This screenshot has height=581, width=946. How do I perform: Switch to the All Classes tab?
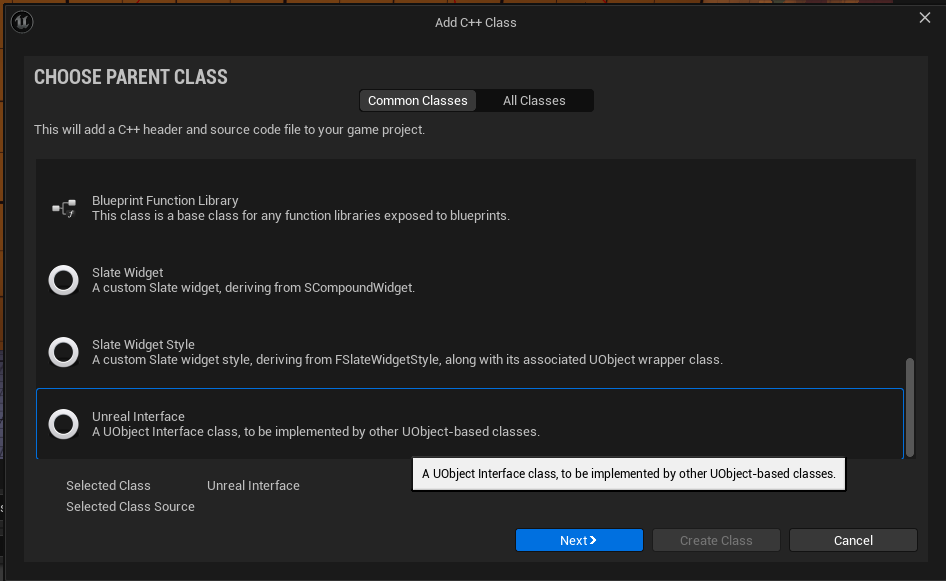click(x=534, y=101)
